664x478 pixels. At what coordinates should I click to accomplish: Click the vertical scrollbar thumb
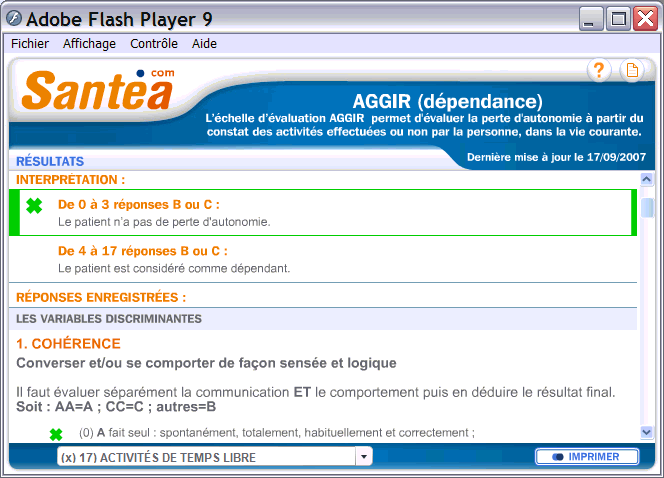(647, 208)
